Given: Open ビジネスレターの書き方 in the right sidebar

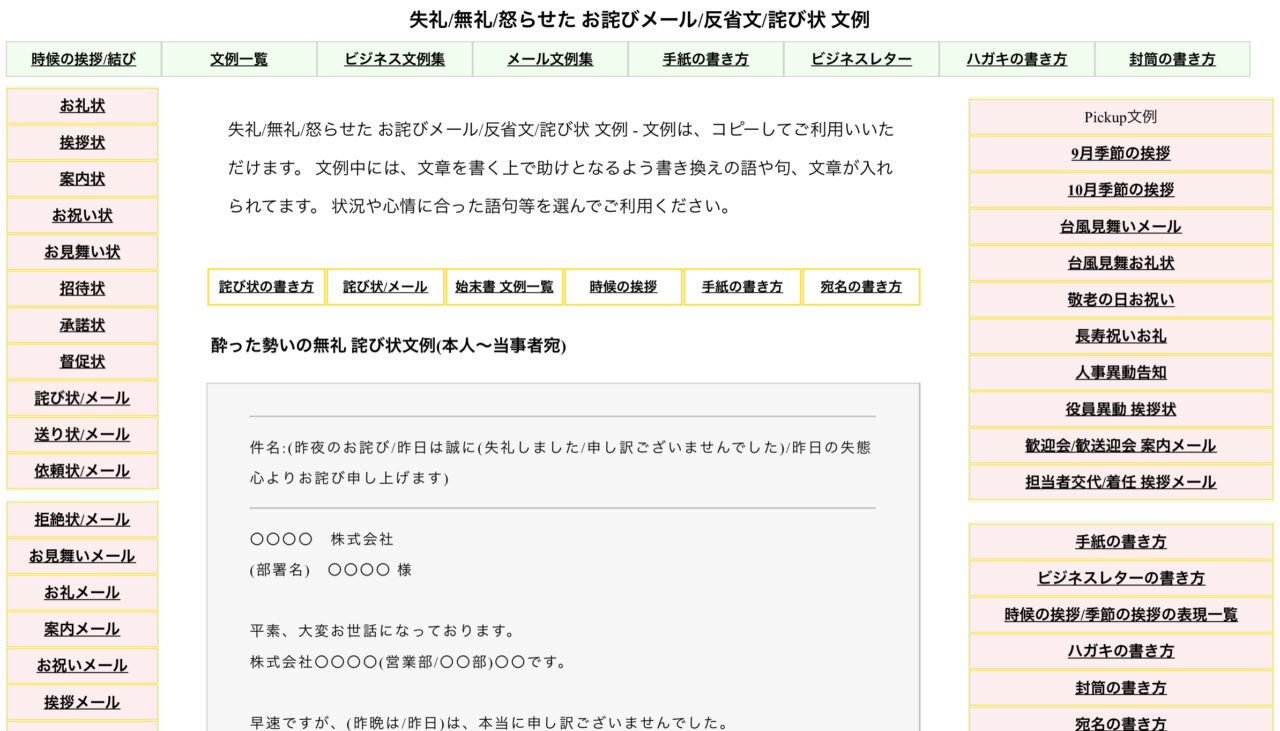Looking at the screenshot, I should pos(1120,578).
